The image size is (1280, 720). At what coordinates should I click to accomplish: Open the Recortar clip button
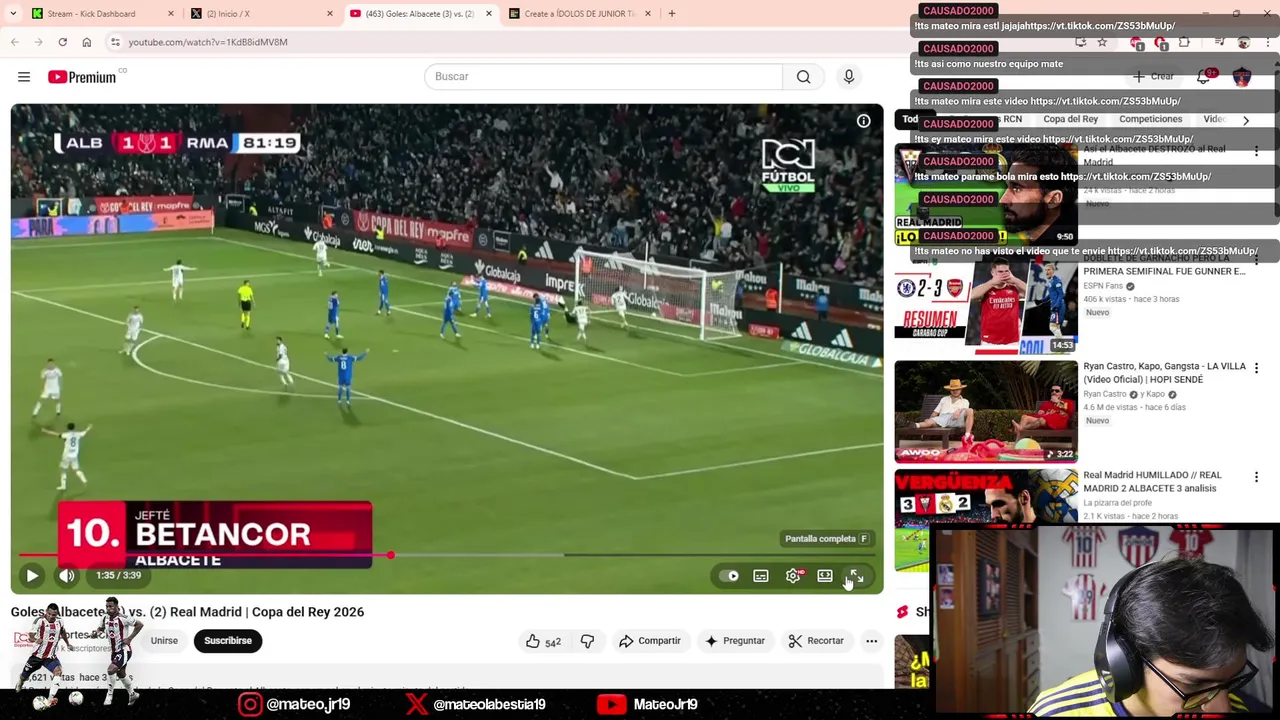point(816,641)
